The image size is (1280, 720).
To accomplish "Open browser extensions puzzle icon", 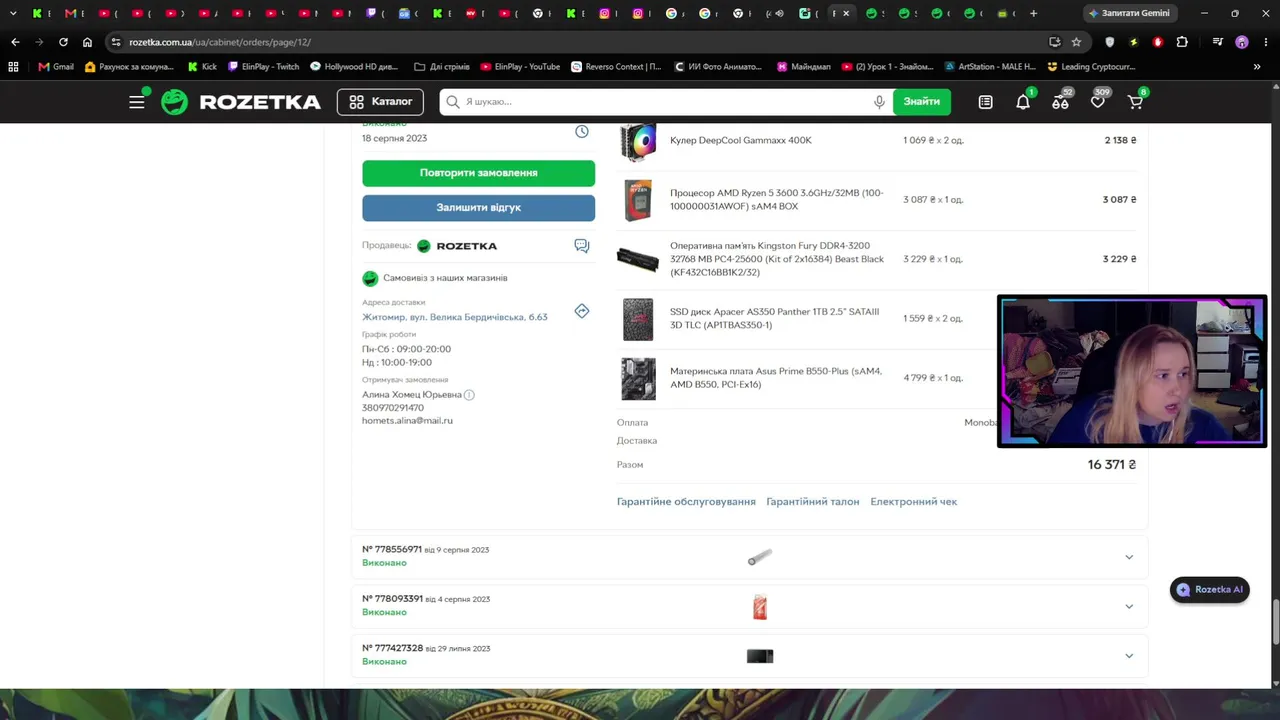I will pyautogui.click(x=1182, y=42).
